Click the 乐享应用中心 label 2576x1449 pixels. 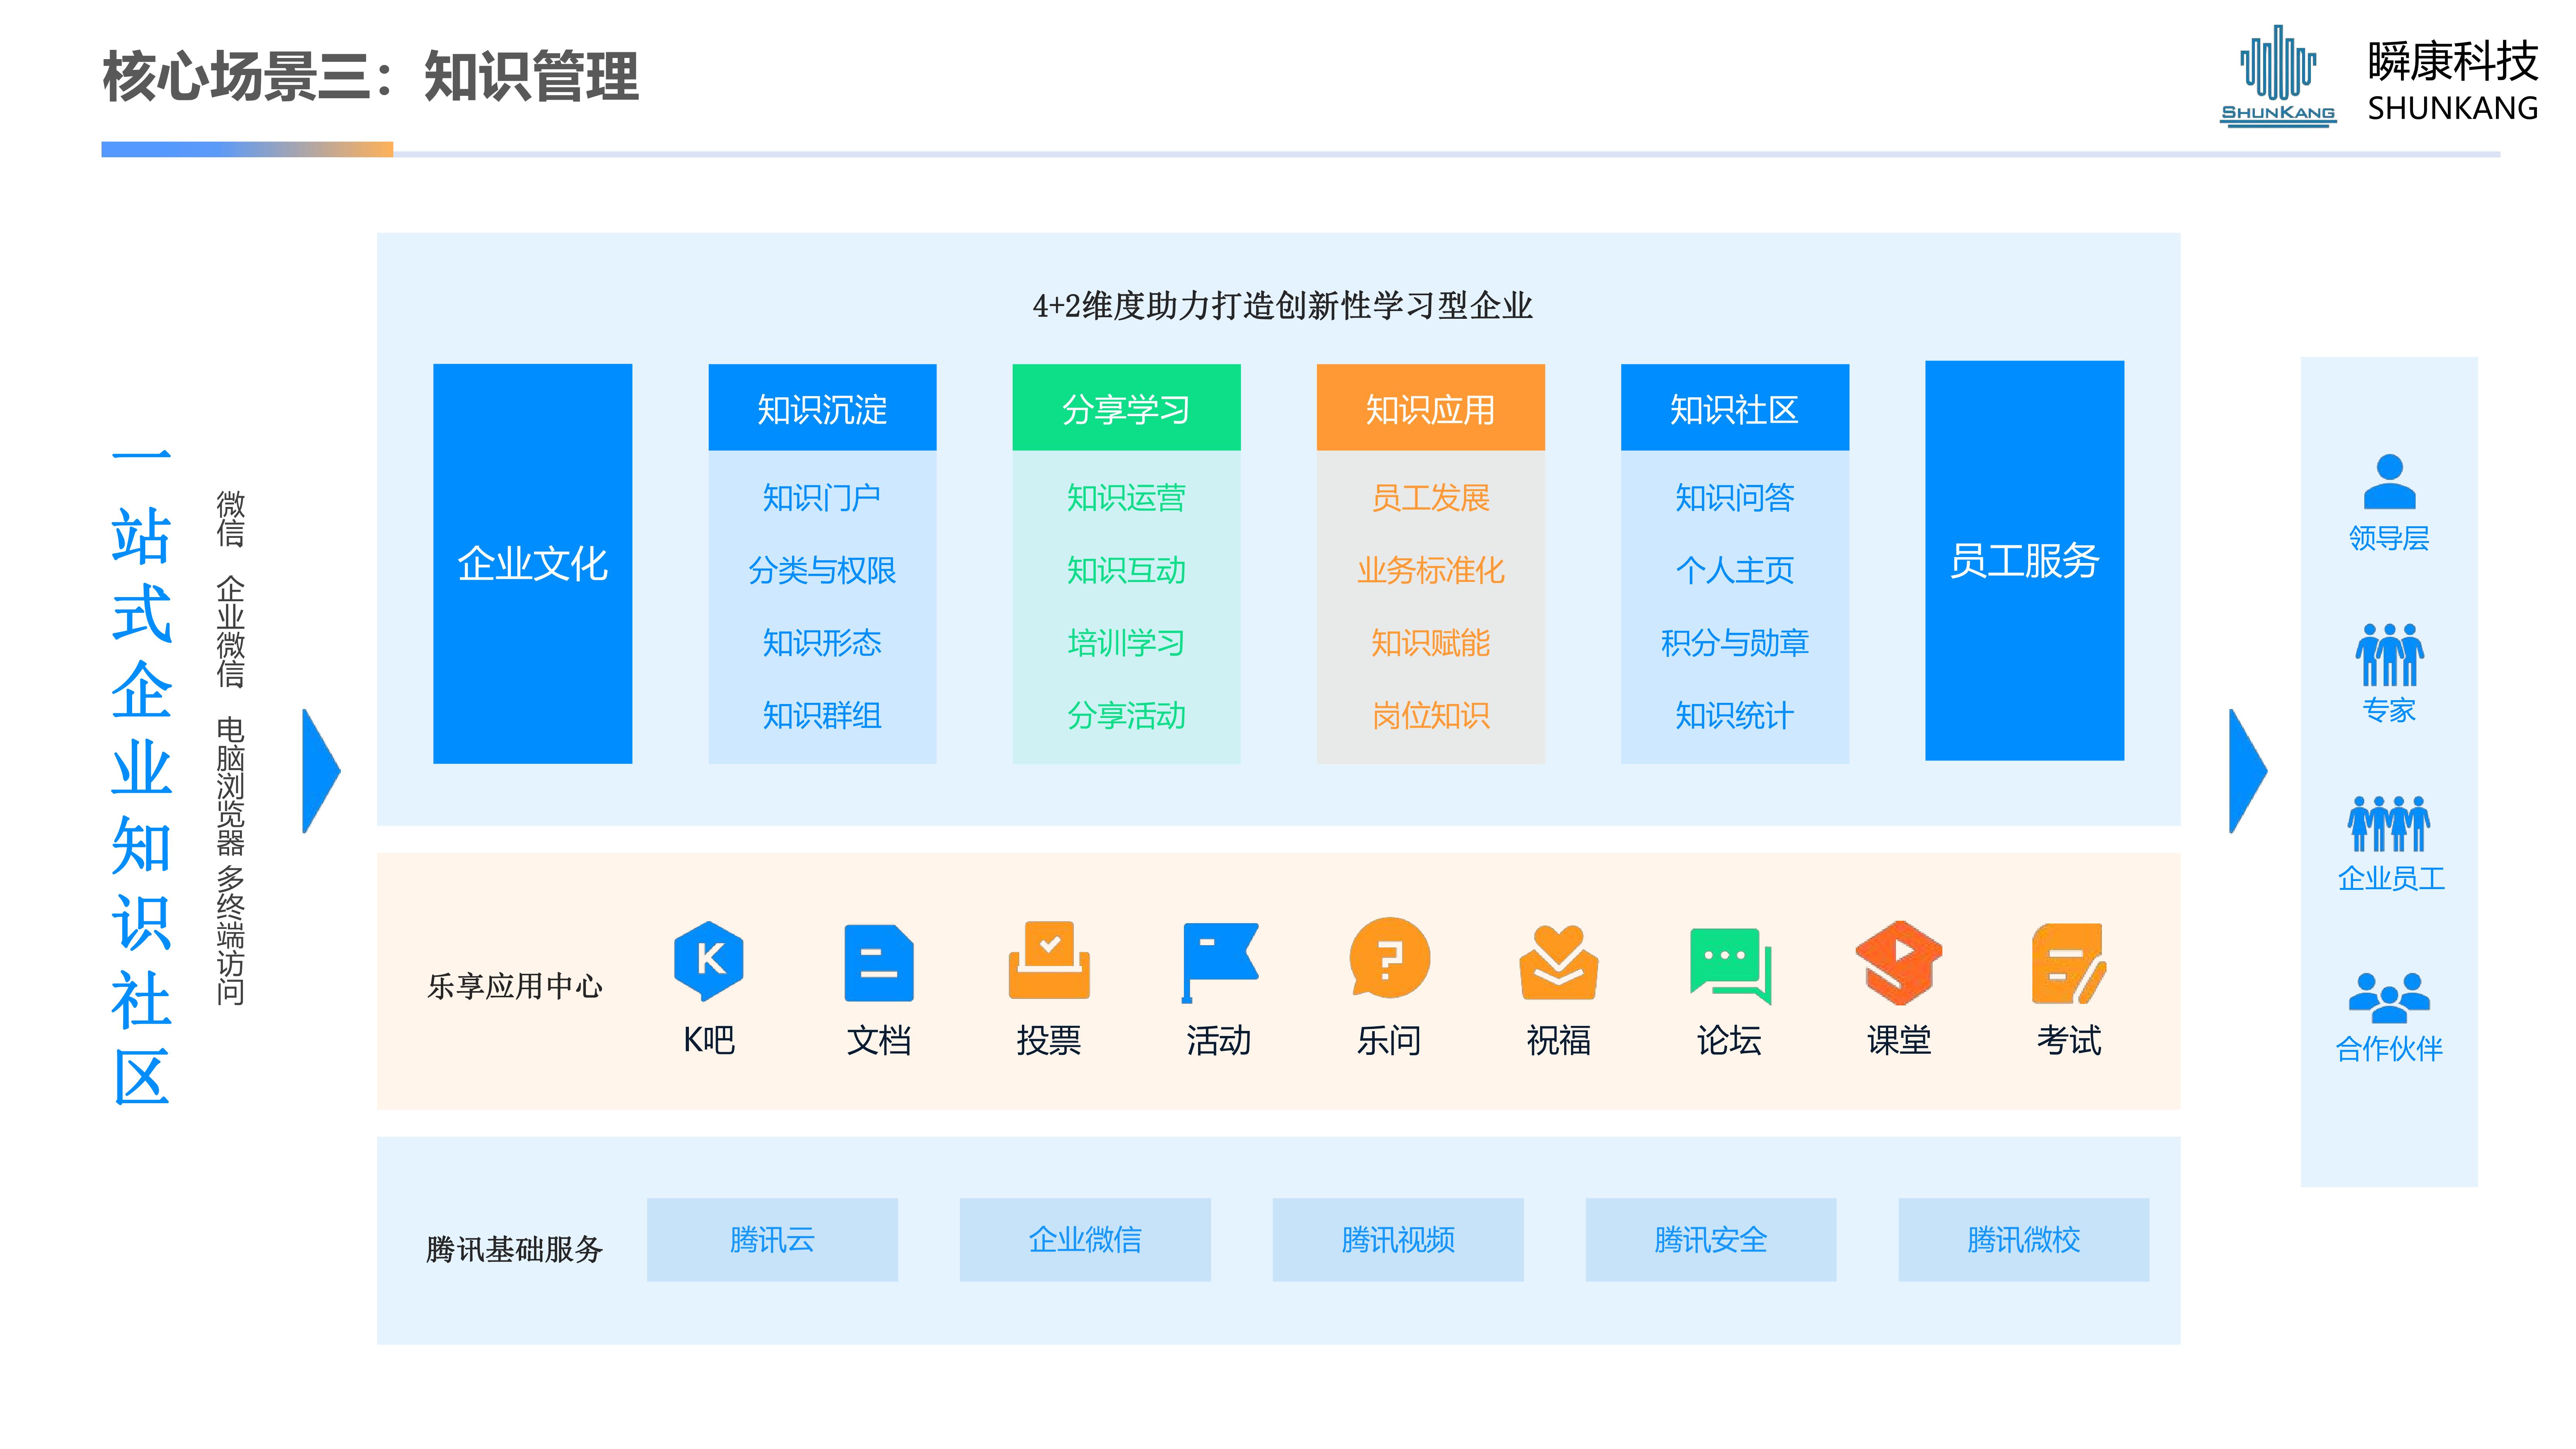point(515,986)
